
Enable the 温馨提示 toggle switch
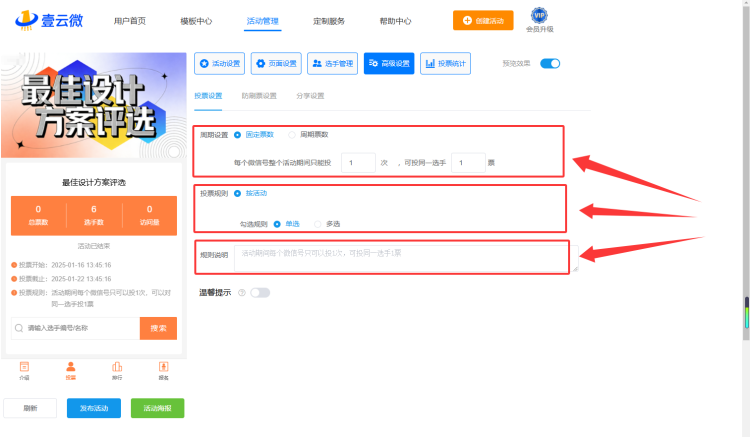coord(260,293)
